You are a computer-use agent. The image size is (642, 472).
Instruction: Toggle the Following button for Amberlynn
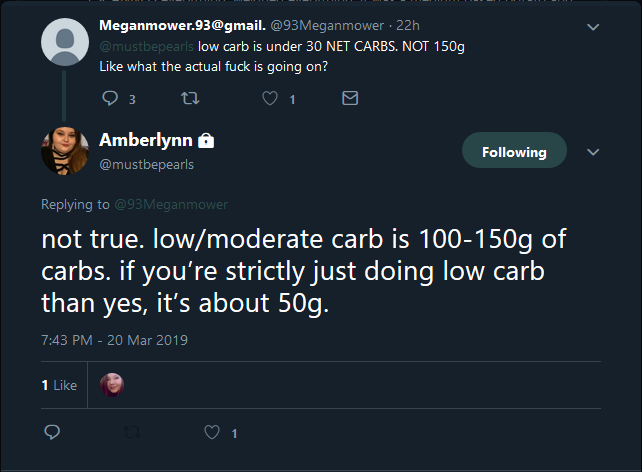coord(514,150)
